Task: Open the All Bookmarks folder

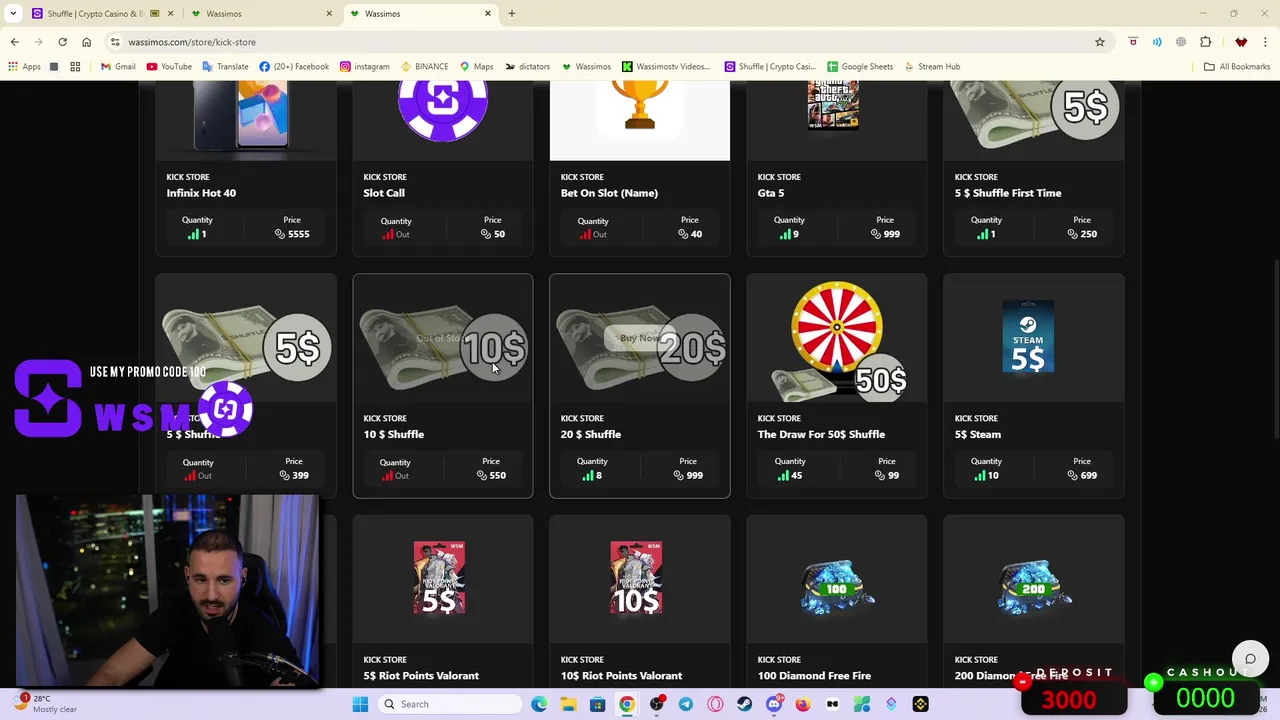Action: tap(1237, 67)
